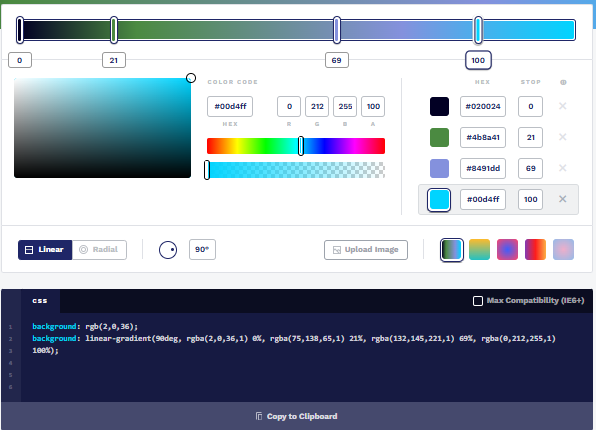This screenshot has height=430, width=596.
Task: Choose the pale pink-blue gradient preset
Action: (563, 250)
